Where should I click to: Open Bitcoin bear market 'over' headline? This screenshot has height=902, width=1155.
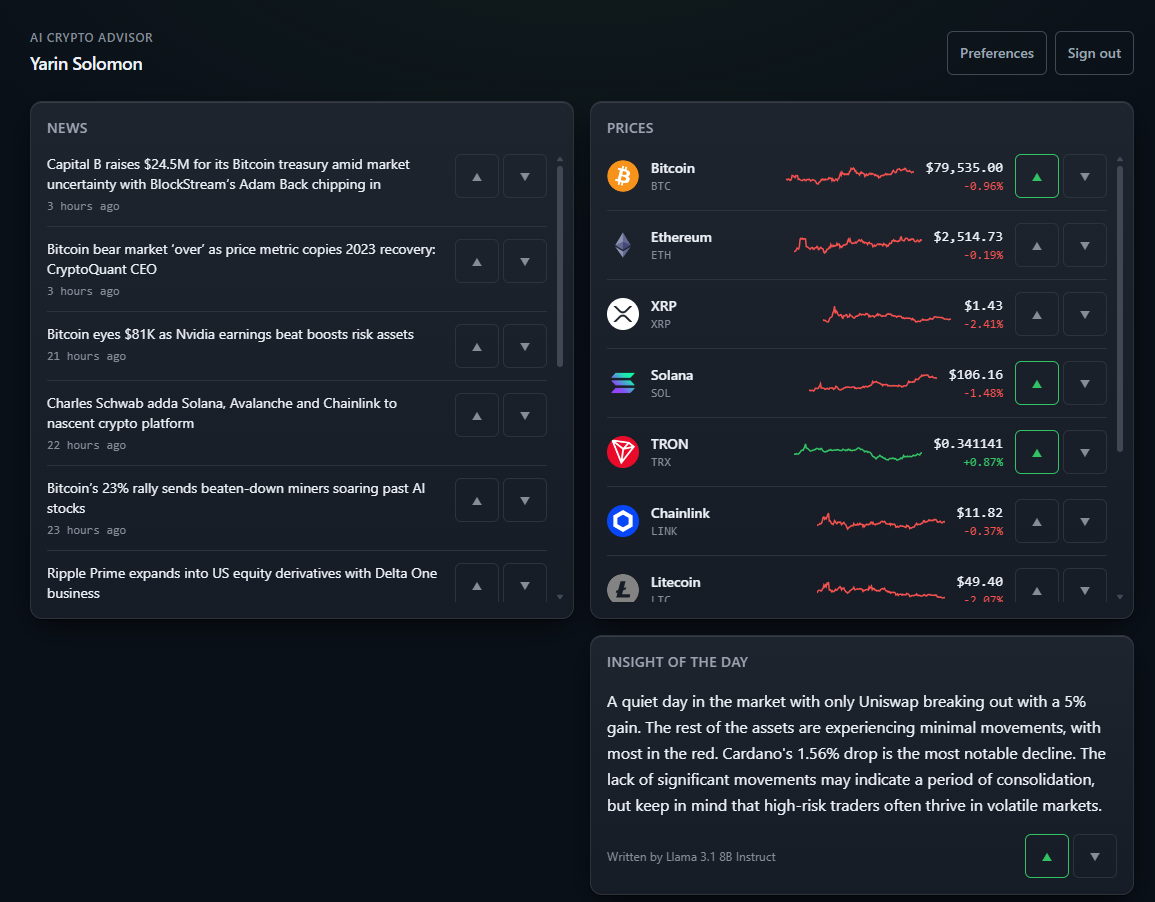241,259
